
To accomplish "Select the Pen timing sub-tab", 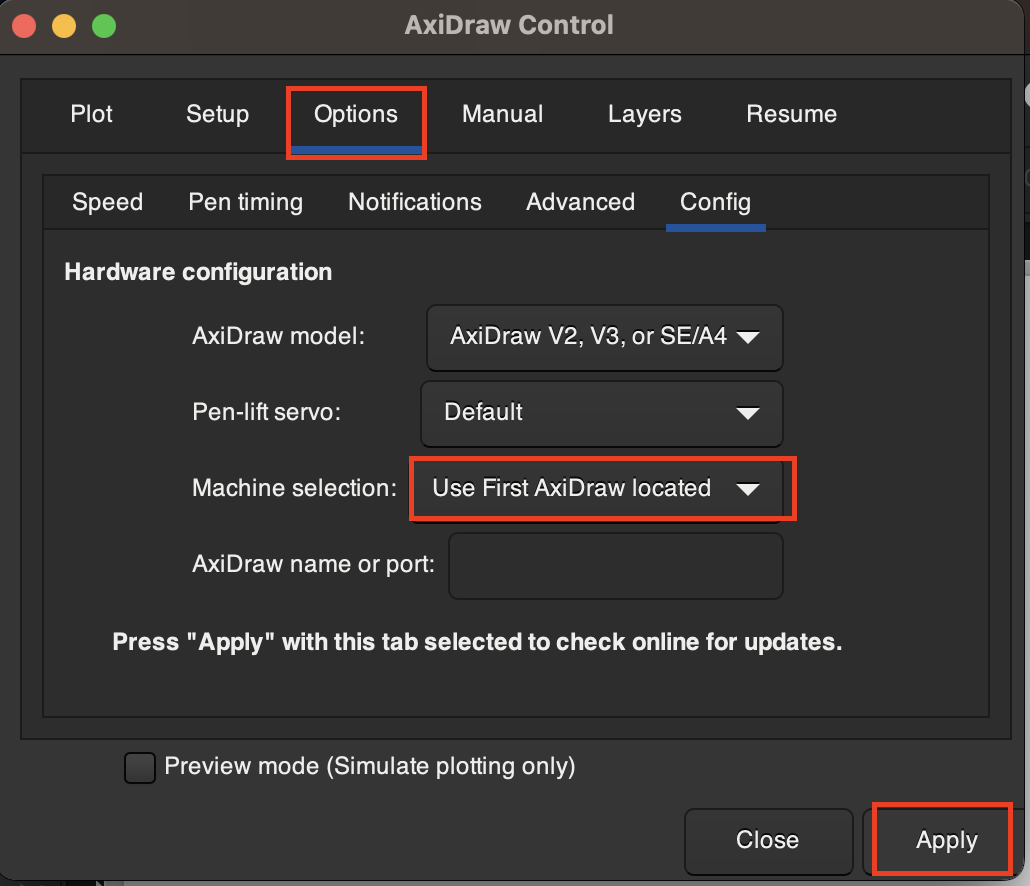I will 246,202.
